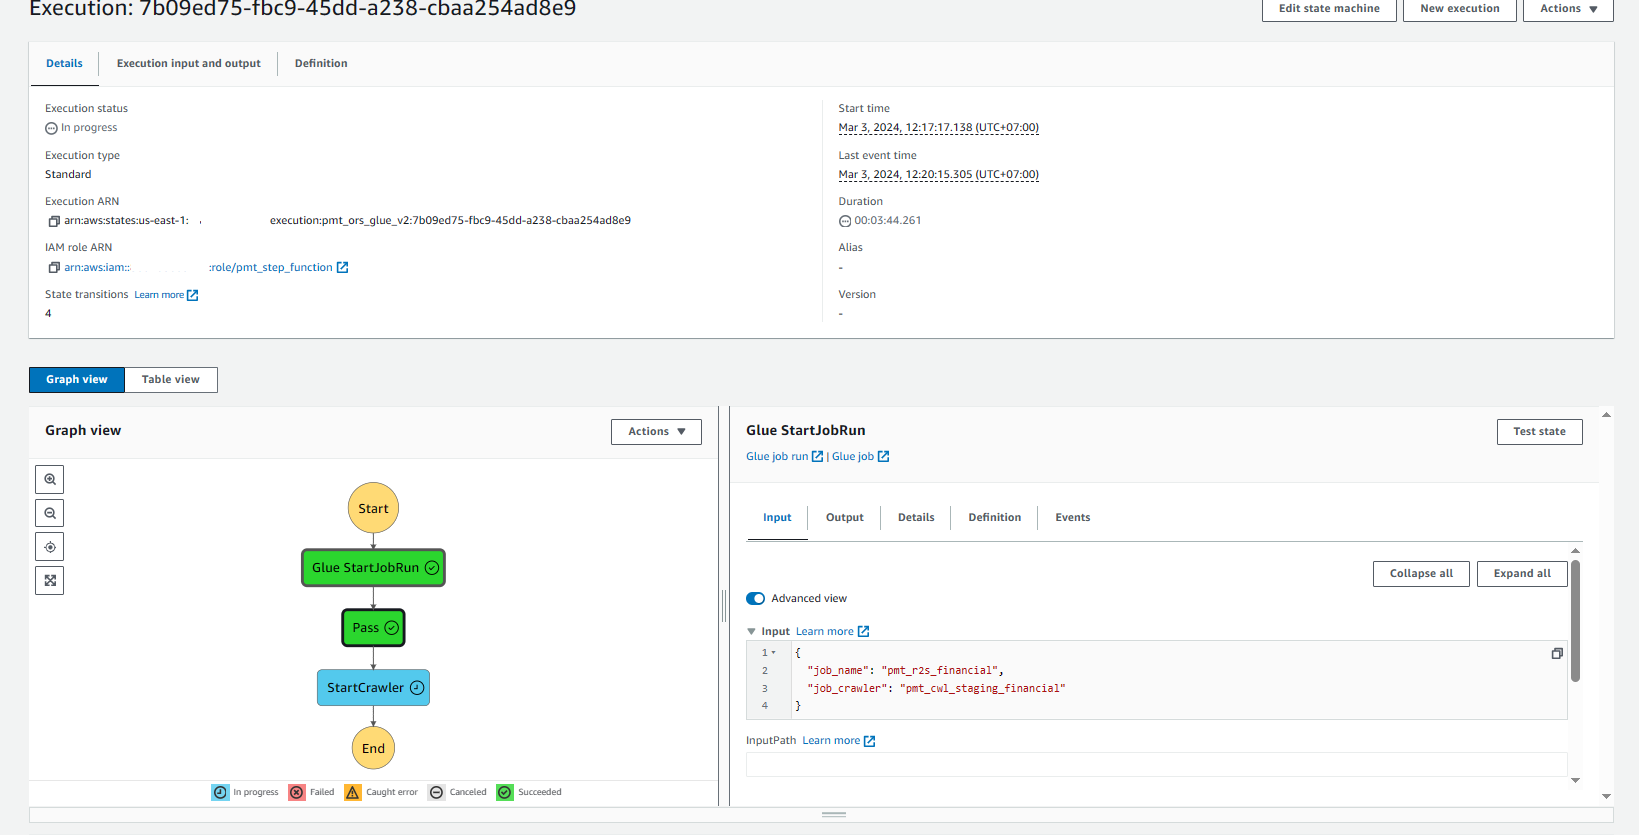
Task: Center the graph with the target icon
Action: [x=50, y=547]
